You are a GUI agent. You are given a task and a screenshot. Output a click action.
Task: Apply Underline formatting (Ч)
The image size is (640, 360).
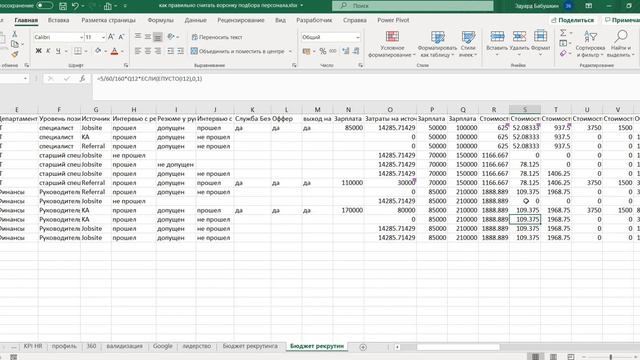click(58, 51)
